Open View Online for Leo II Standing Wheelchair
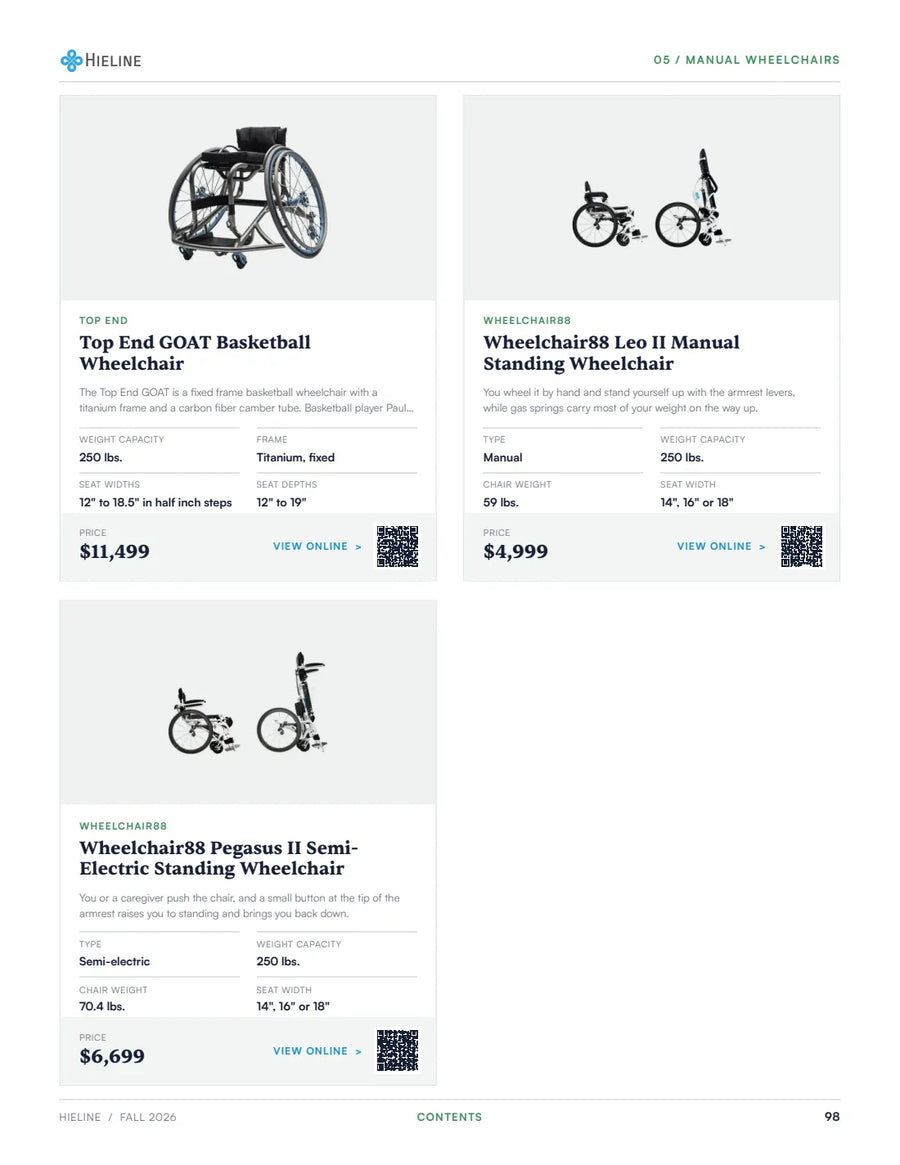The image size is (900, 1165). (x=721, y=546)
